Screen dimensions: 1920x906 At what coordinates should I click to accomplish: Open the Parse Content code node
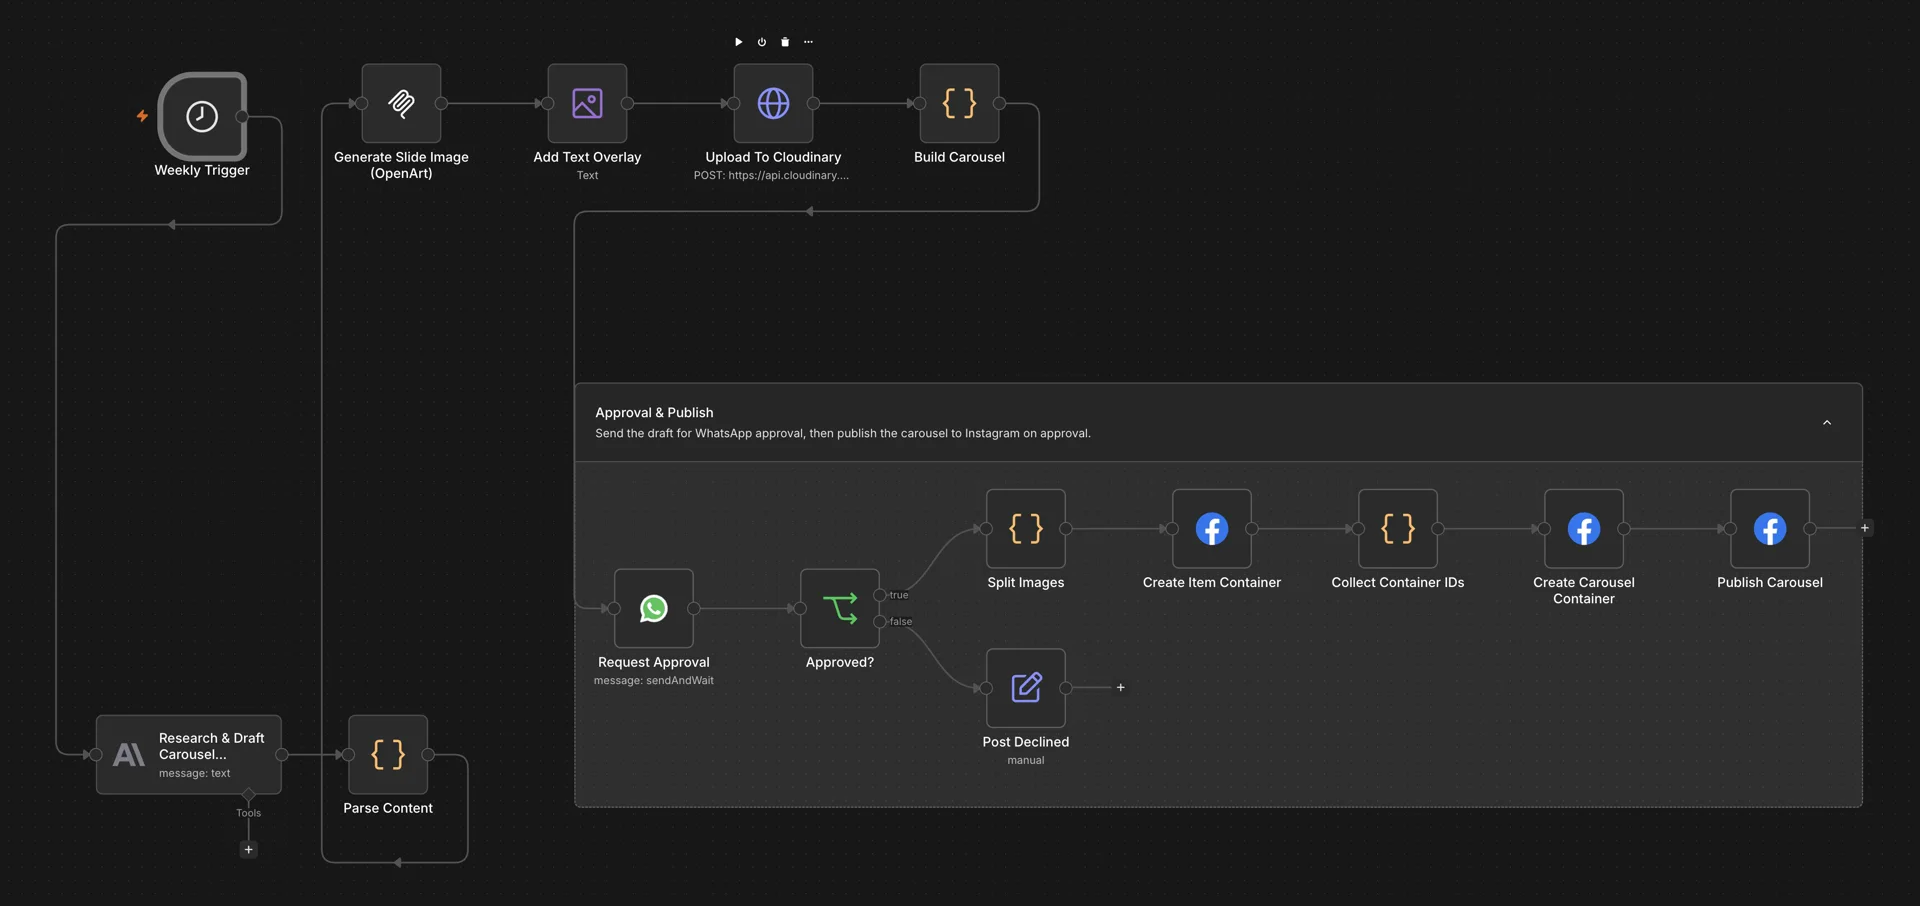pyautogui.click(x=388, y=754)
